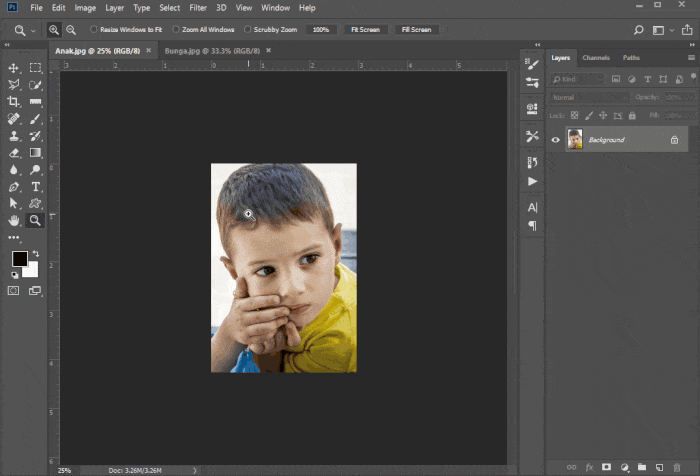
Task: Toggle lock position icon
Action: 603,116
